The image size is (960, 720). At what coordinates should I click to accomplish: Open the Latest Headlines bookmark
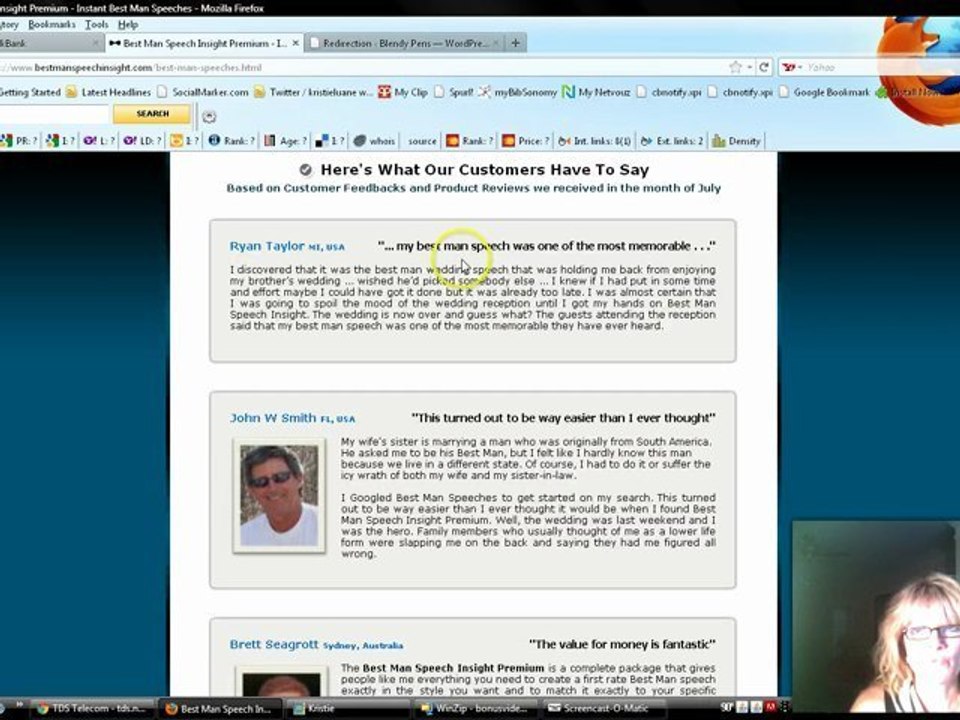[108, 92]
